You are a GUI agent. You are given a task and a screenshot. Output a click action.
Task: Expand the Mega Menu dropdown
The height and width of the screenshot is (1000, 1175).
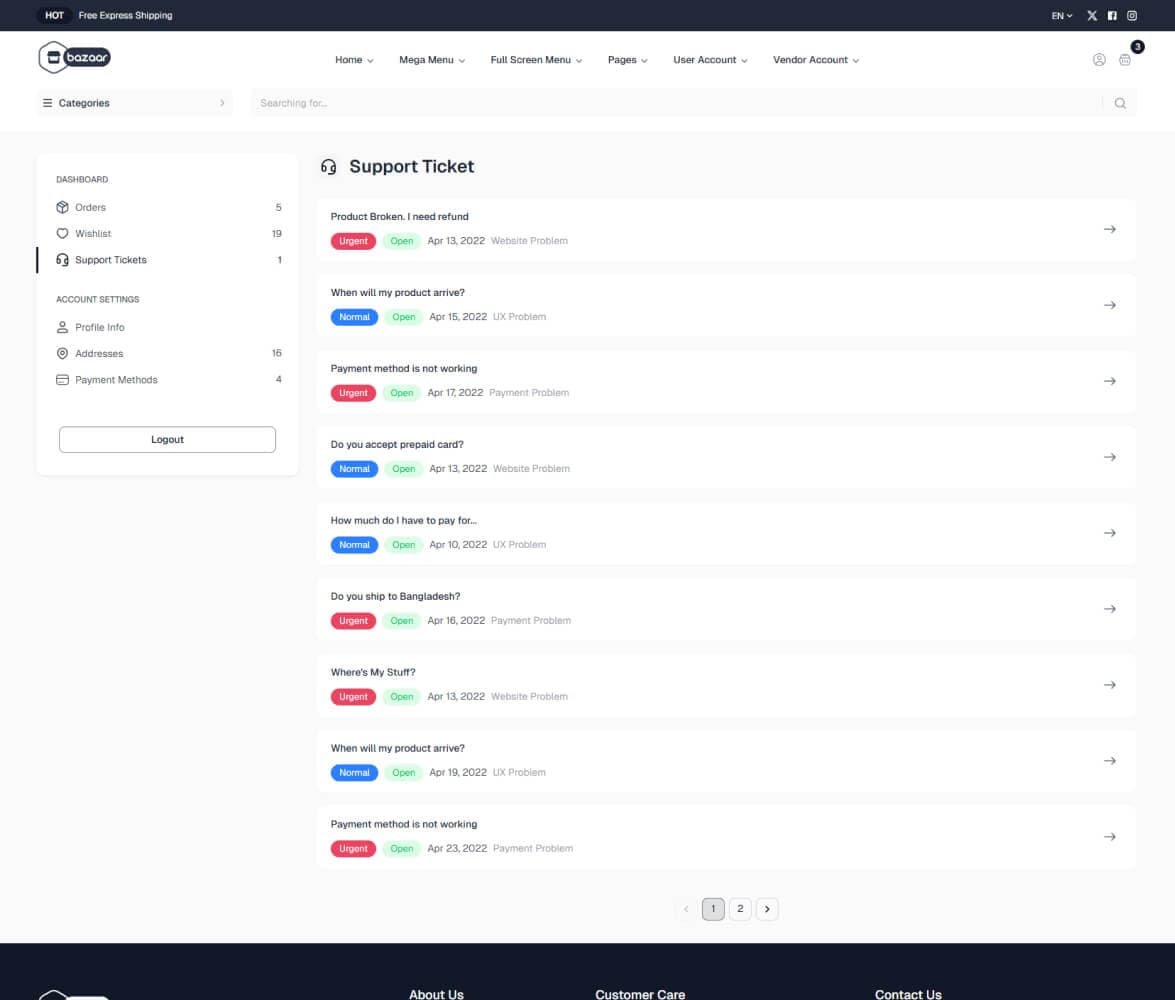point(431,60)
